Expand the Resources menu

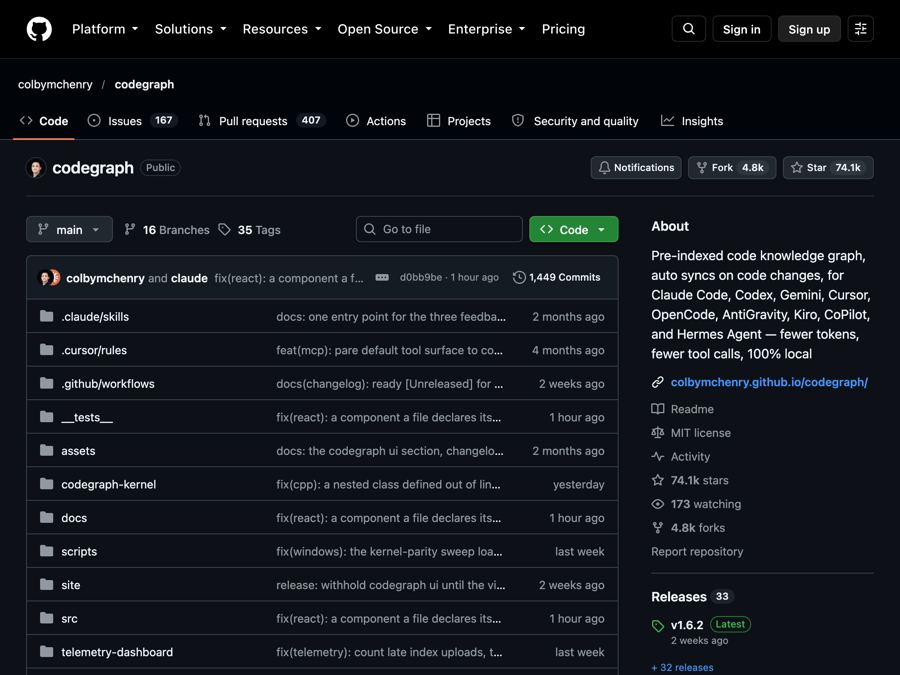(x=282, y=29)
